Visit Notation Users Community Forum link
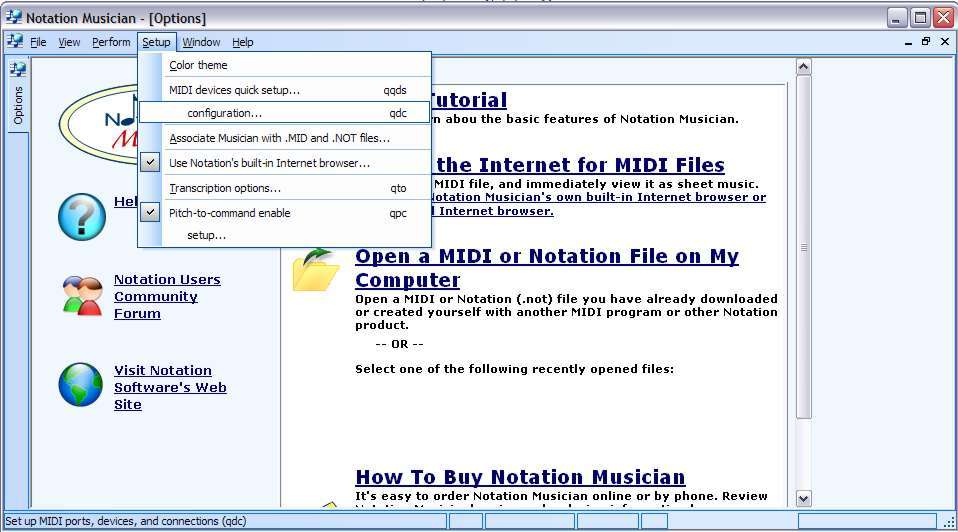958x532 pixels. point(167,296)
